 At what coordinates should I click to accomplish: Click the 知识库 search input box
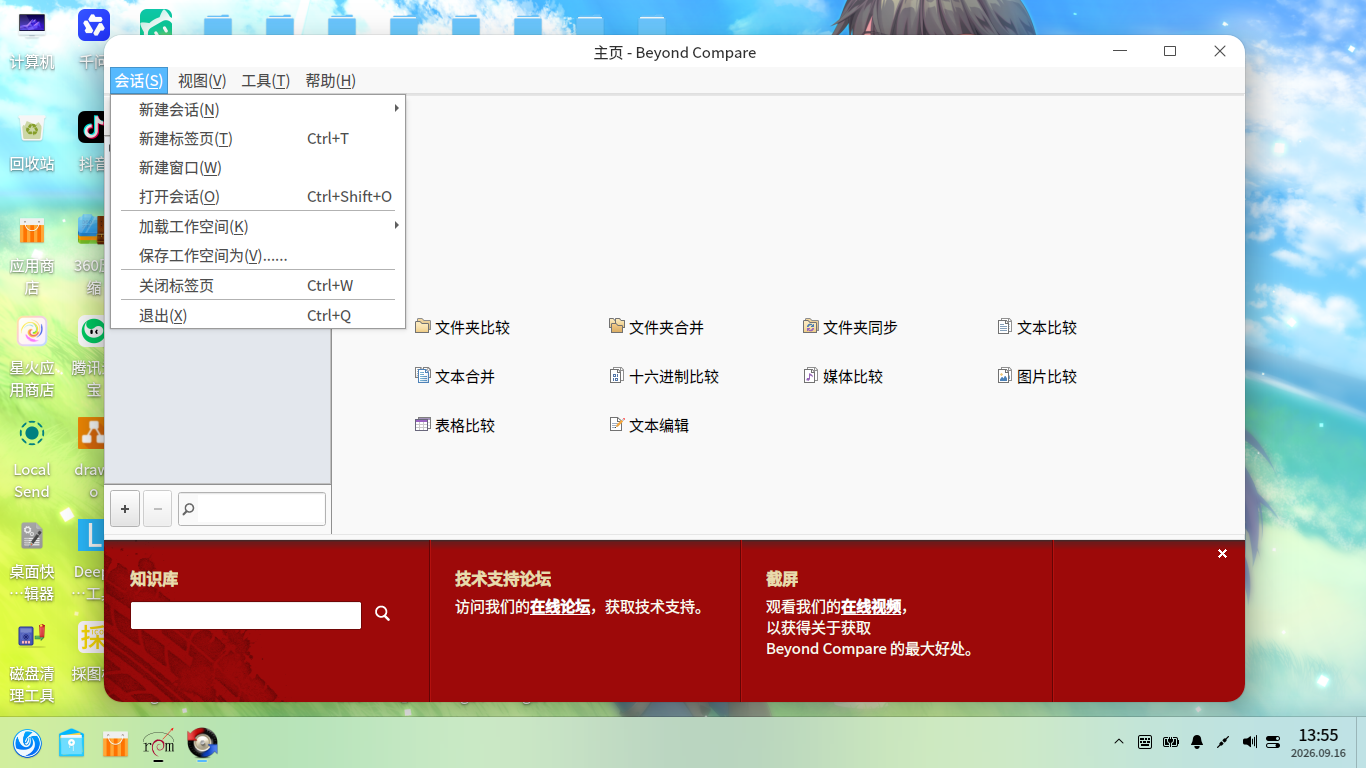click(x=246, y=615)
